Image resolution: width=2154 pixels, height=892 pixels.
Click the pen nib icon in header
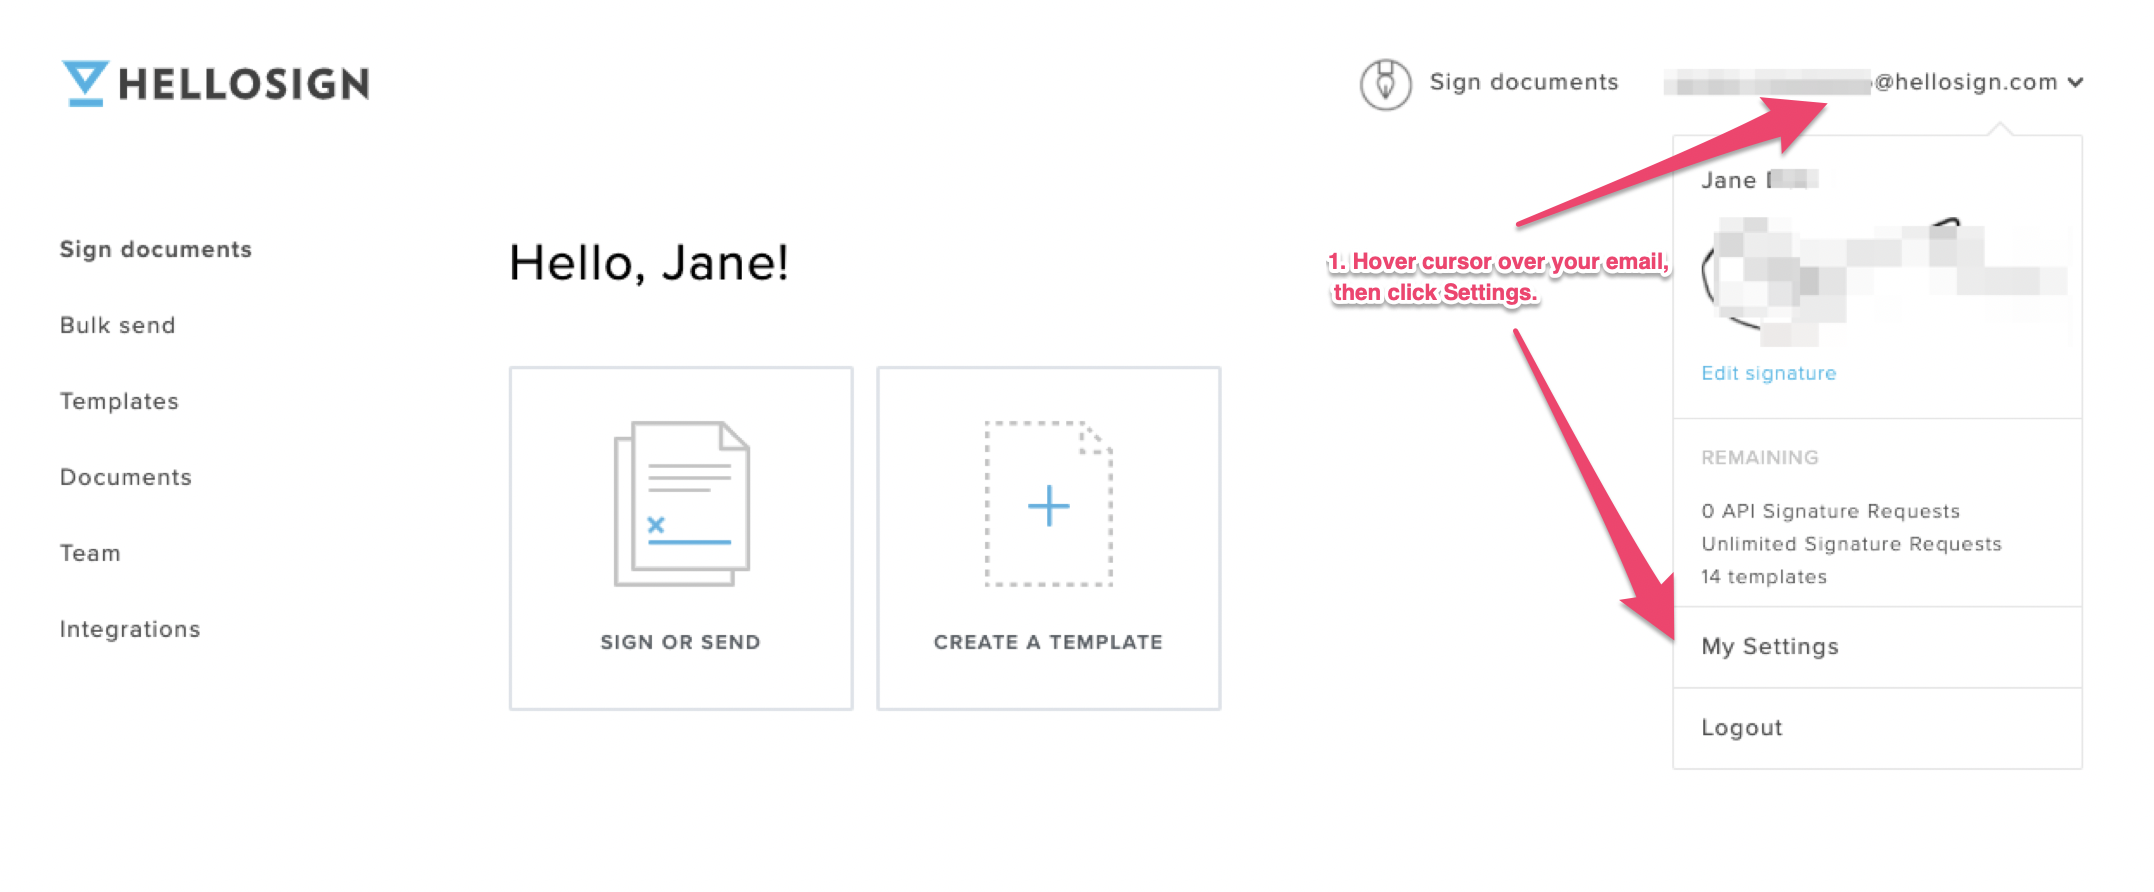click(x=1385, y=84)
